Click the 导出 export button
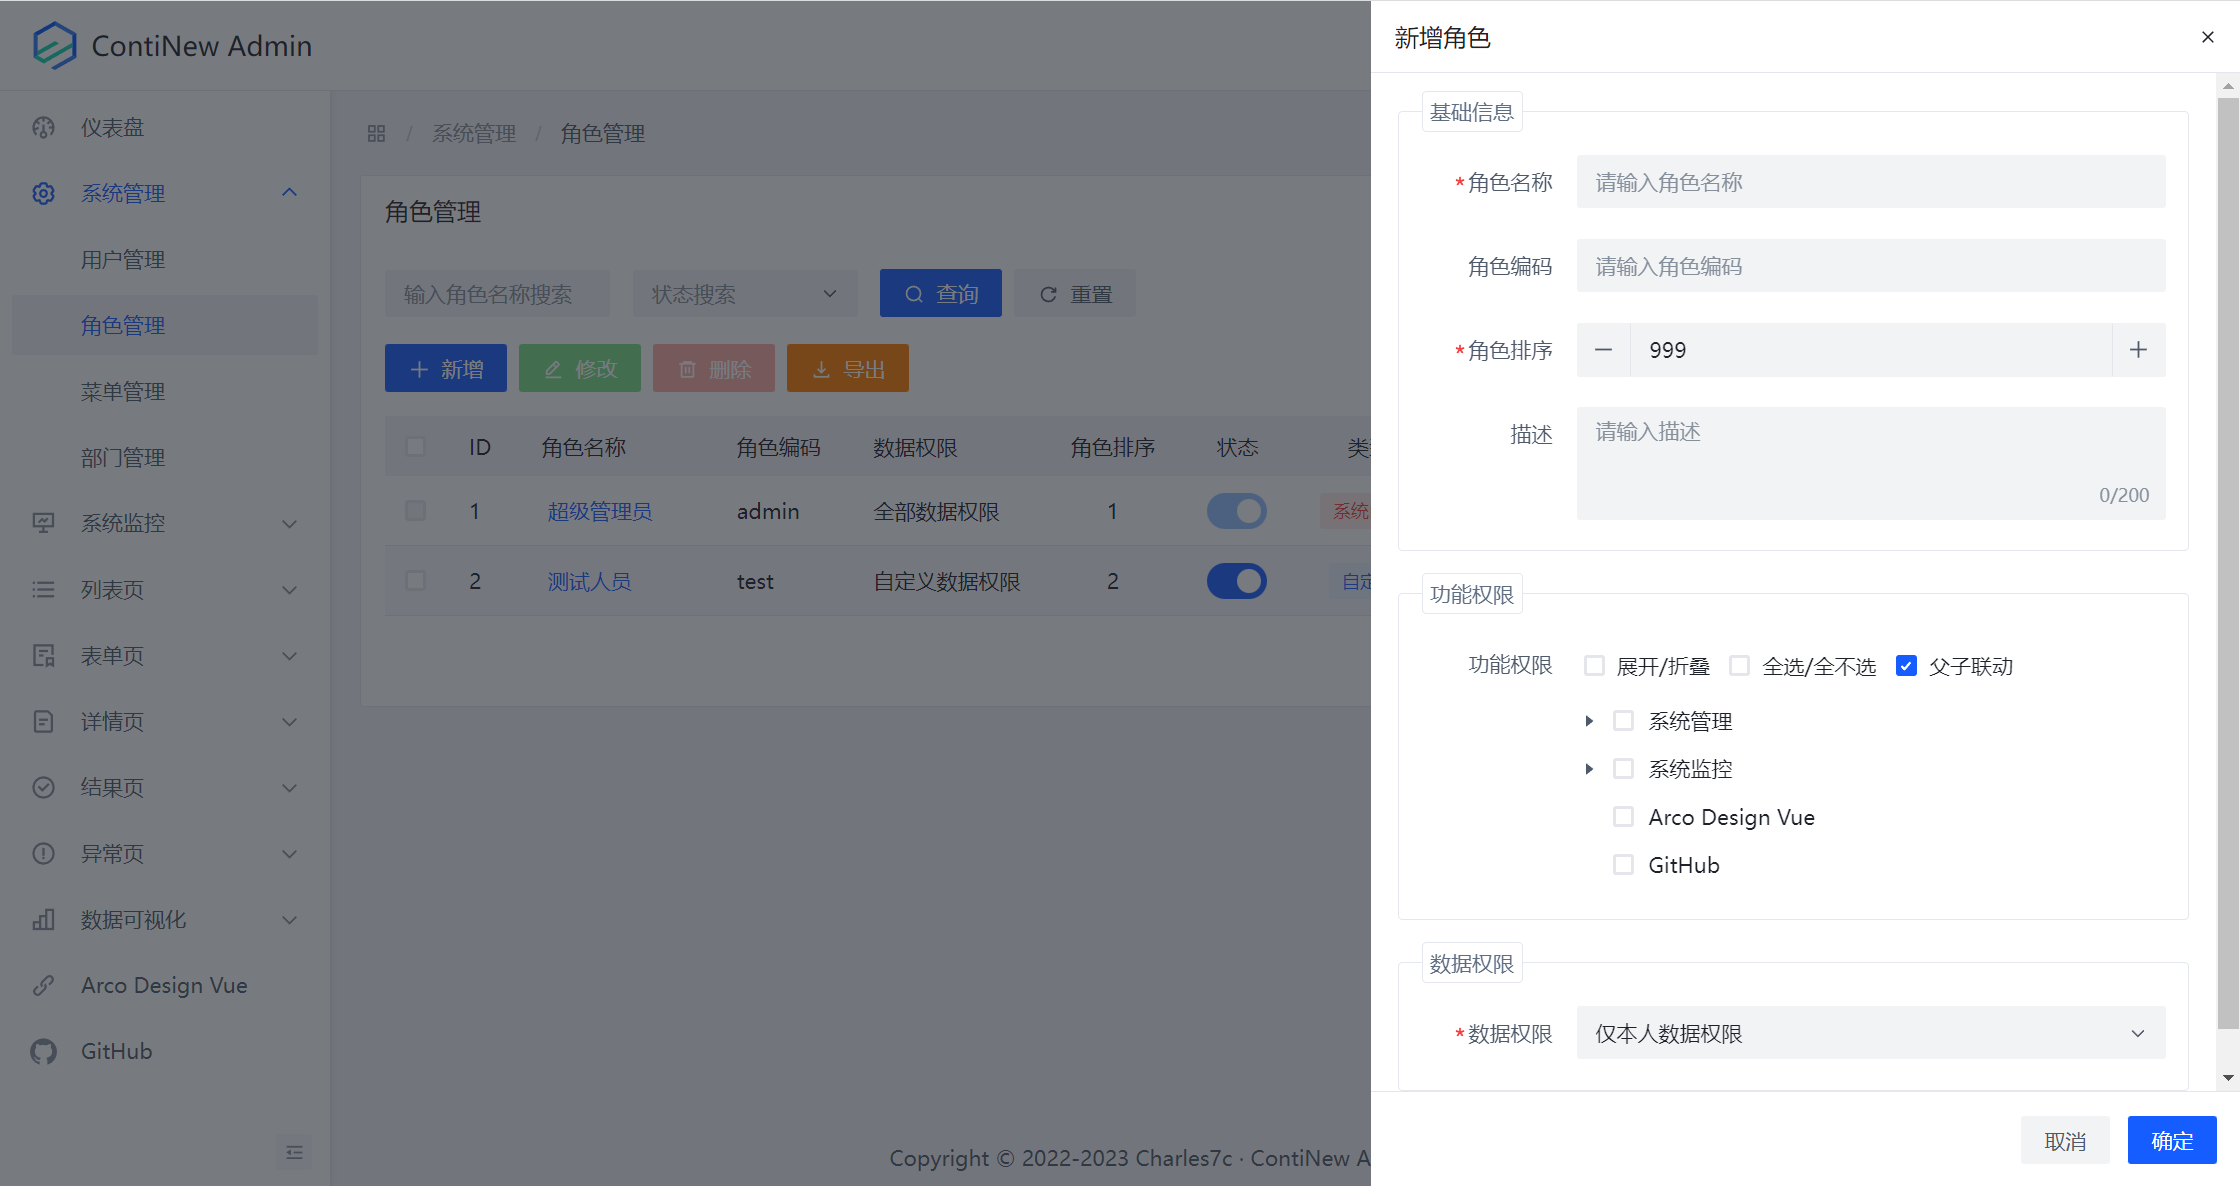Image resolution: width=2240 pixels, height=1186 pixels. click(848, 368)
